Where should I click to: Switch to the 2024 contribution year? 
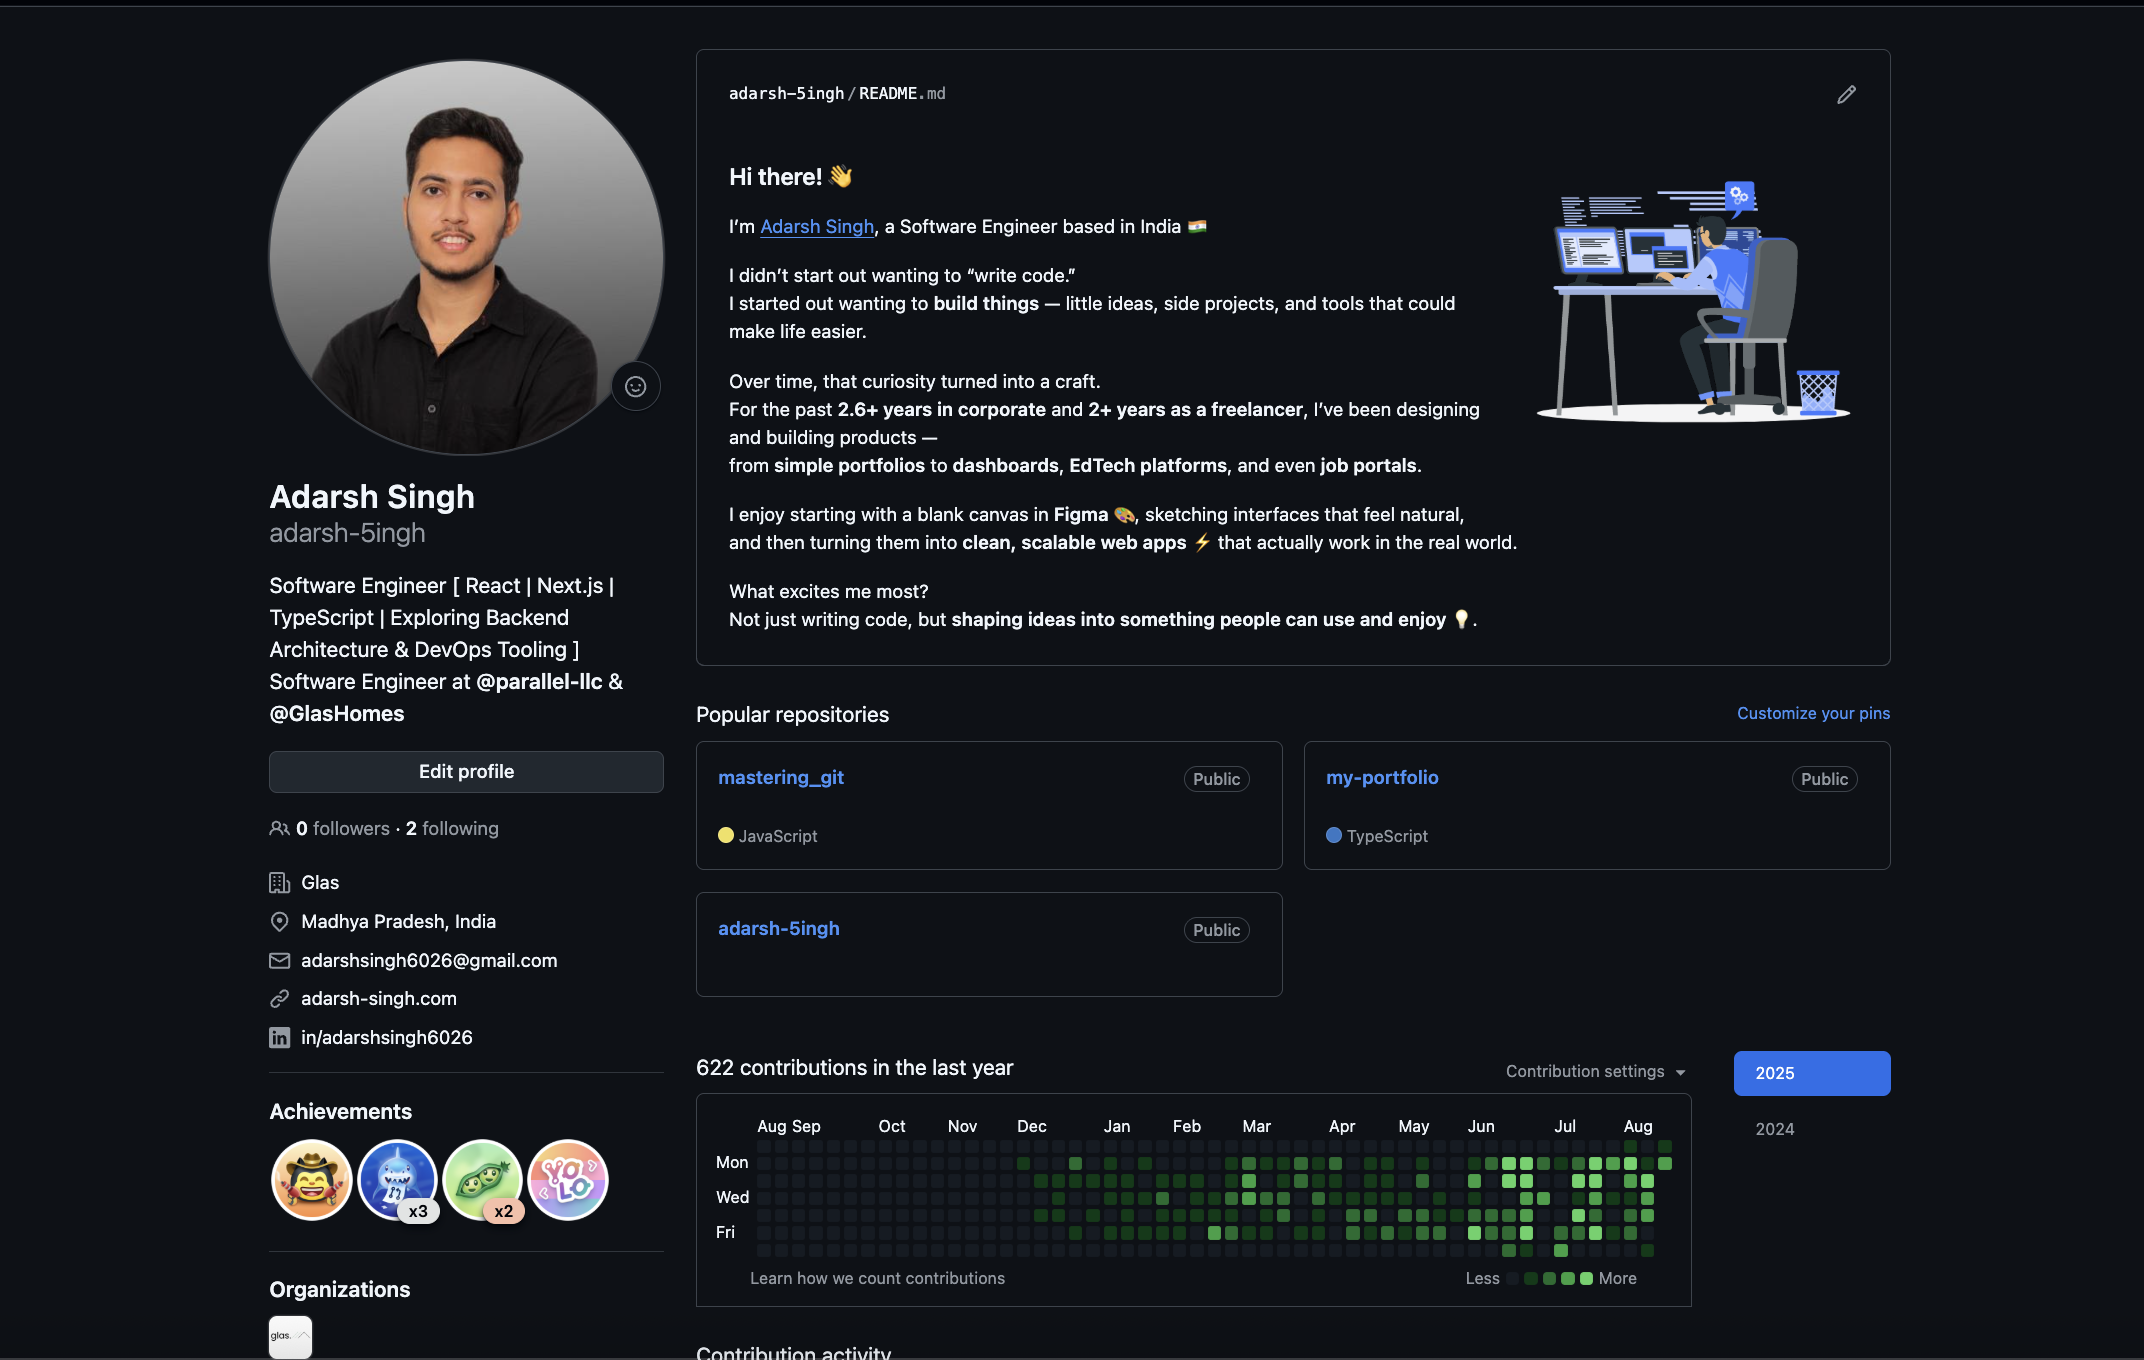1775,1129
